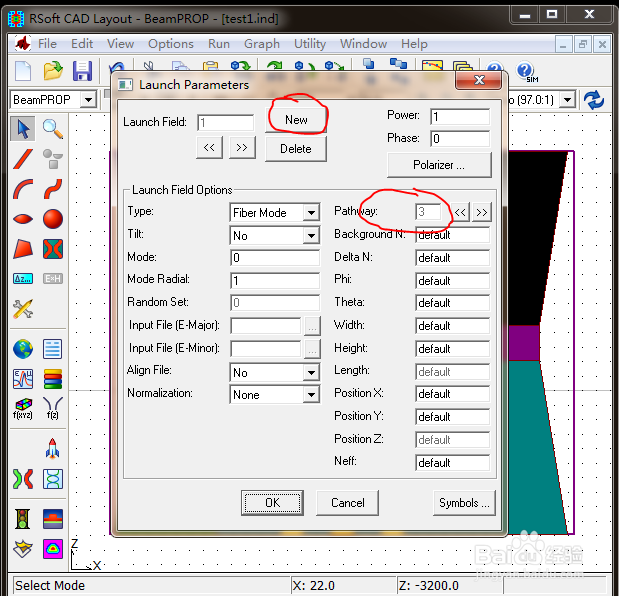Viewport: 619px width, 596px height.
Task: Go to next launch field with >>
Action: click(x=242, y=148)
